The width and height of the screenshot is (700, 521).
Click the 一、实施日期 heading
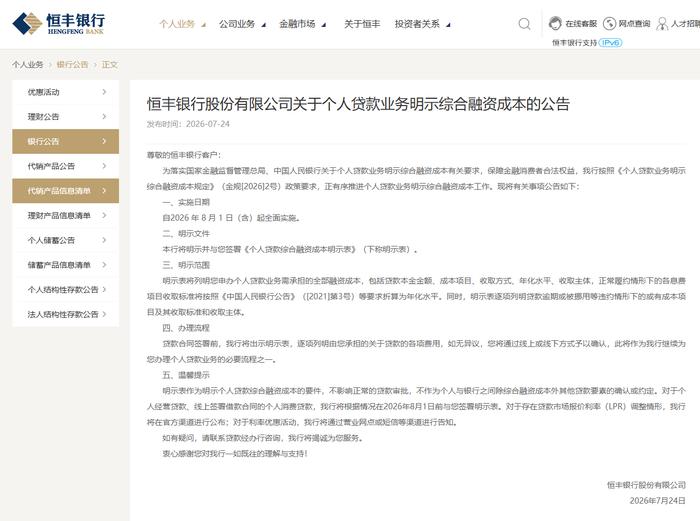(186, 202)
